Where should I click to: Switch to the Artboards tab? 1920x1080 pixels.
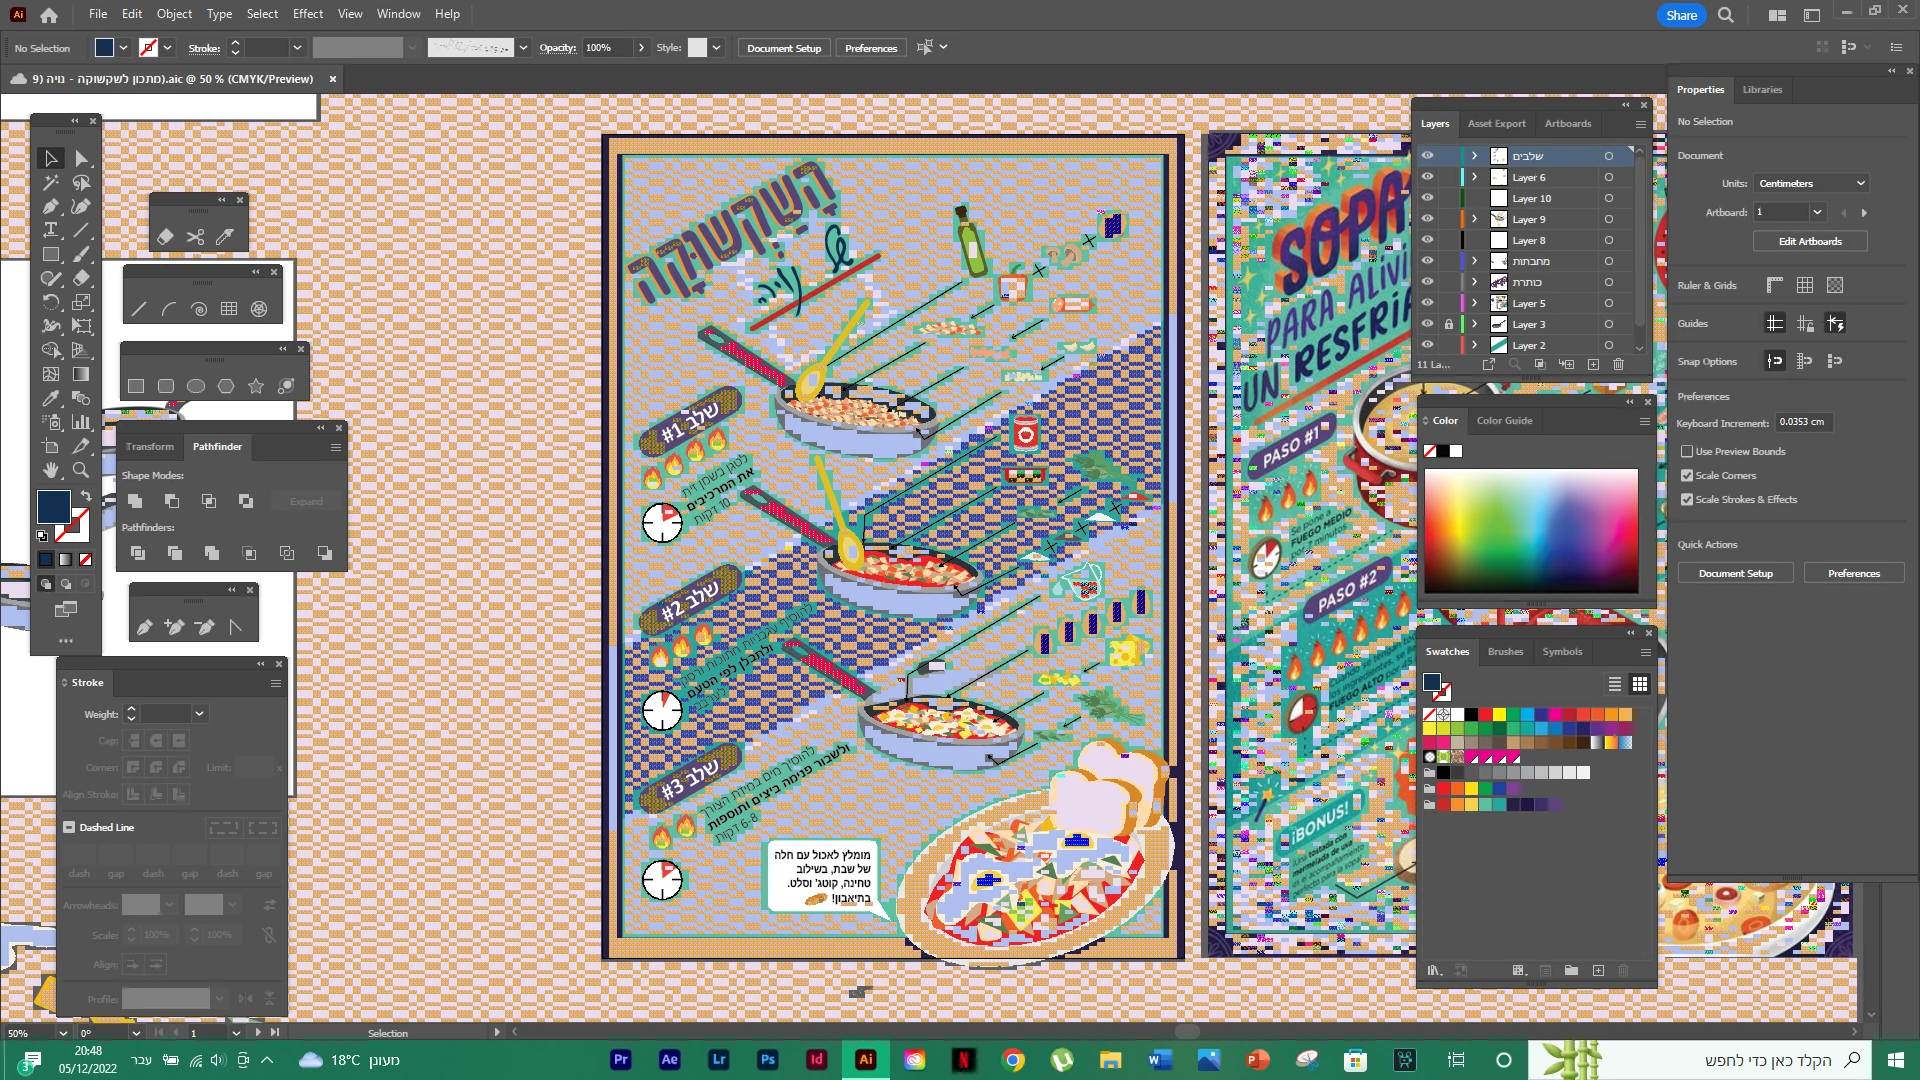[x=1567, y=124]
